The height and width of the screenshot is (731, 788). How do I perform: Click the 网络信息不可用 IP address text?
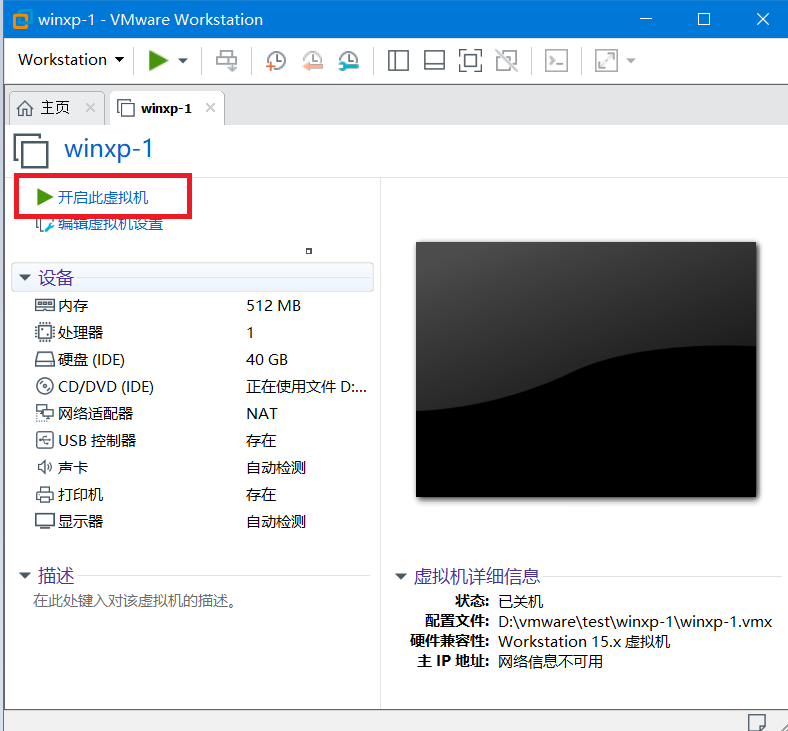(x=550, y=662)
